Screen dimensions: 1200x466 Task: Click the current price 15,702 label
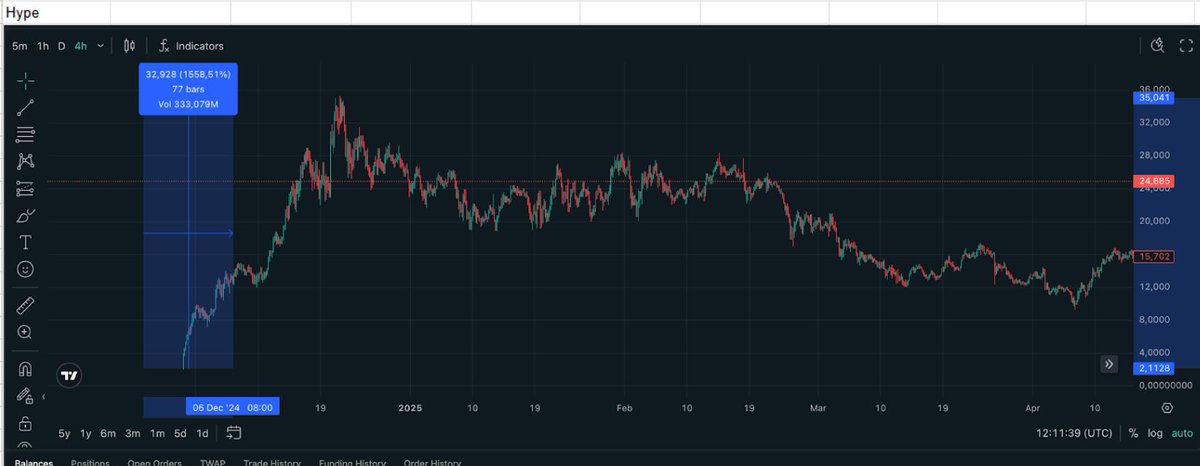tap(1152, 257)
